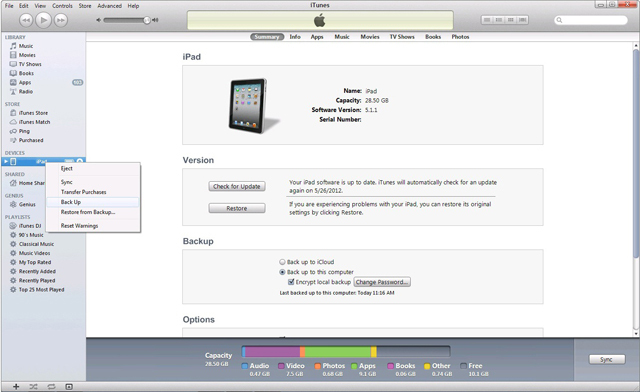This screenshot has height=392, width=640.
Task: Click the iTunes Store bag icon
Action: tap(13, 113)
